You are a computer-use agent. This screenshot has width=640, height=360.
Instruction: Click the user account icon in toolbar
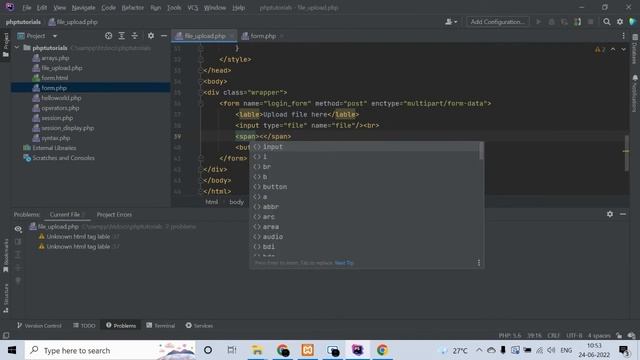451,22
